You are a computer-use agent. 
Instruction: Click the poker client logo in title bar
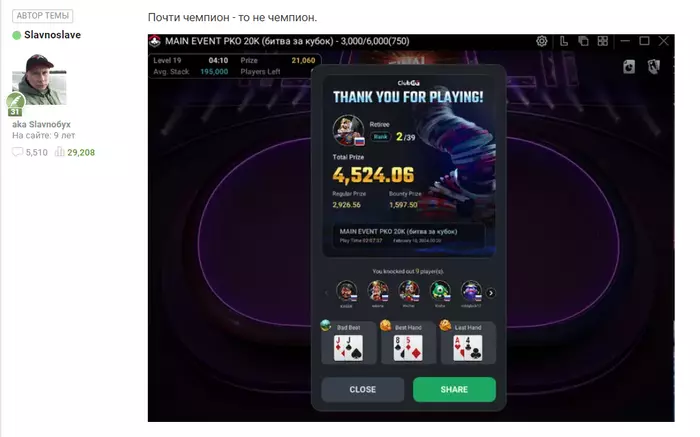pos(155,41)
